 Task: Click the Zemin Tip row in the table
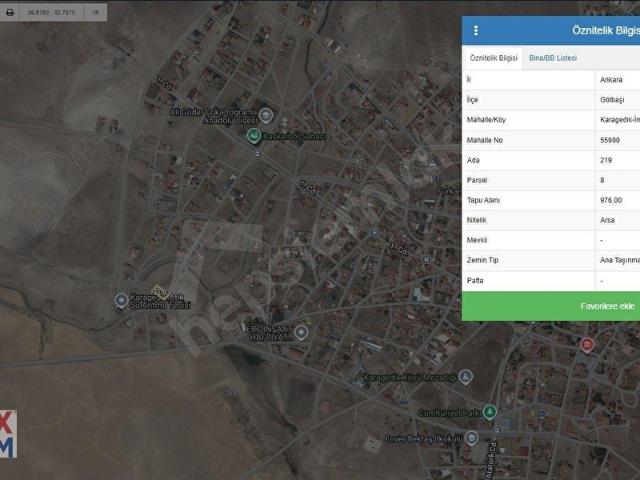(x=551, y=260)
